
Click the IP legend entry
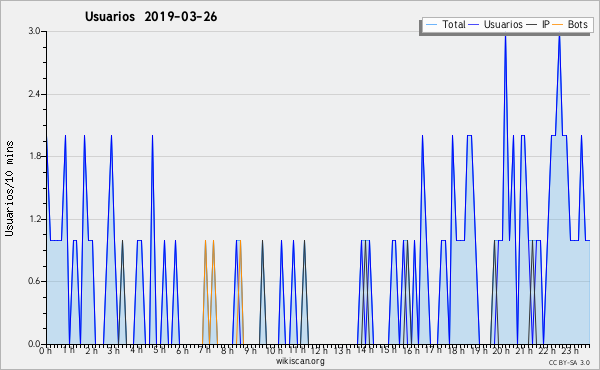point(538,24)
